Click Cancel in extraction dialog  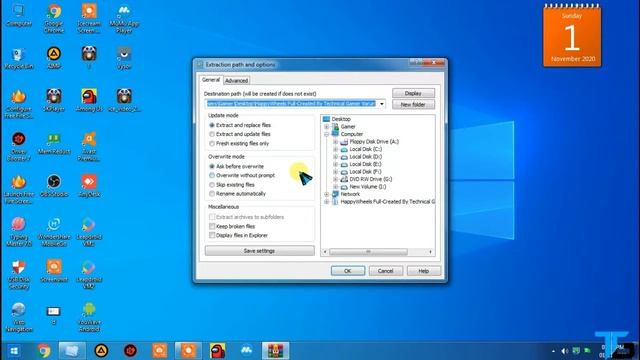click(x=385, y=271)
